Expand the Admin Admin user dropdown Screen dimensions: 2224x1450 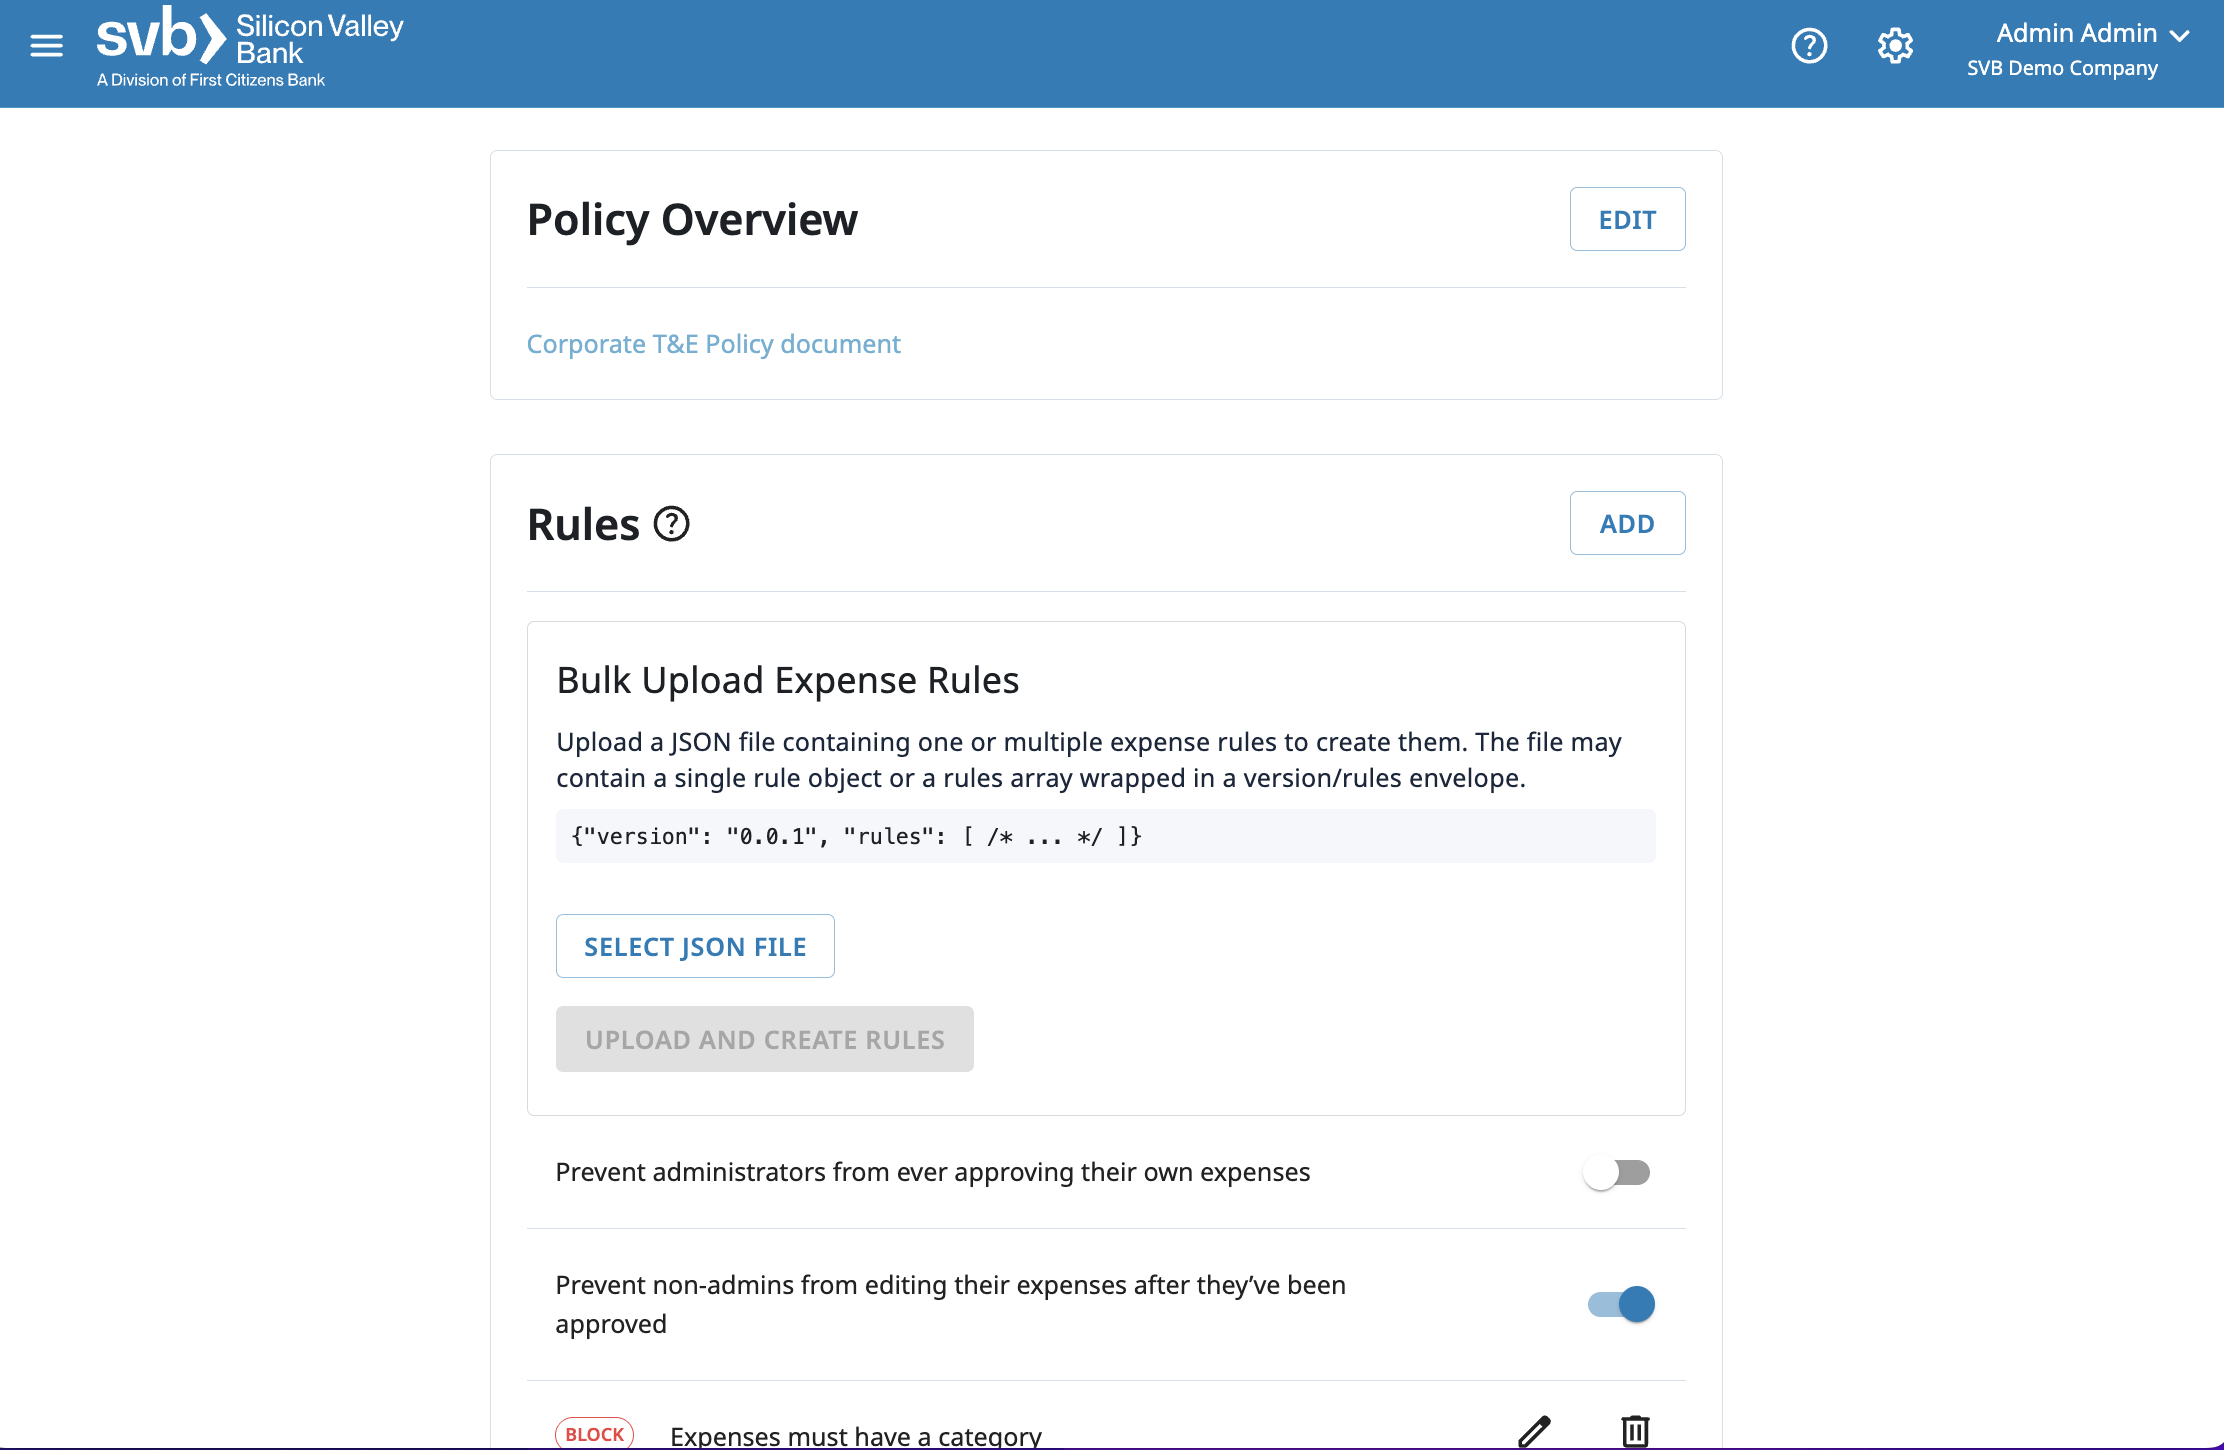click(2076, 33)
